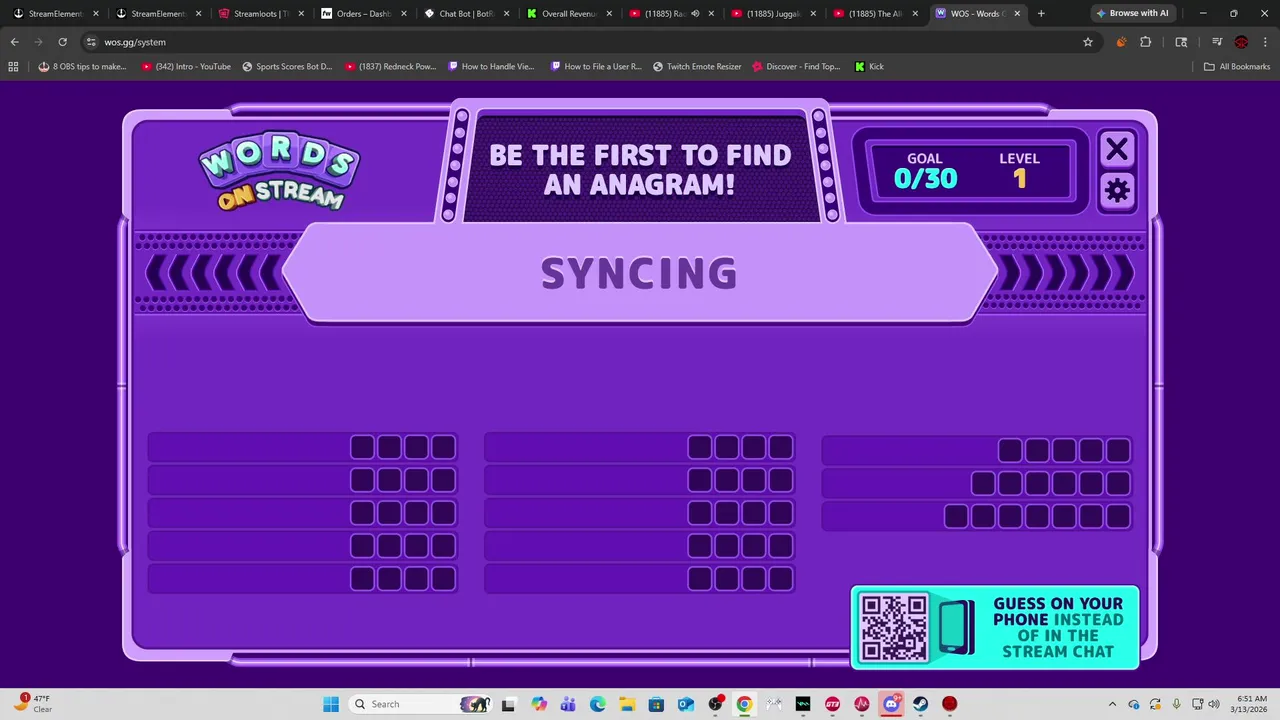1280x720 pixels.
Task: Switch to the Streamloots tab
Action: [x=260, y=14]
